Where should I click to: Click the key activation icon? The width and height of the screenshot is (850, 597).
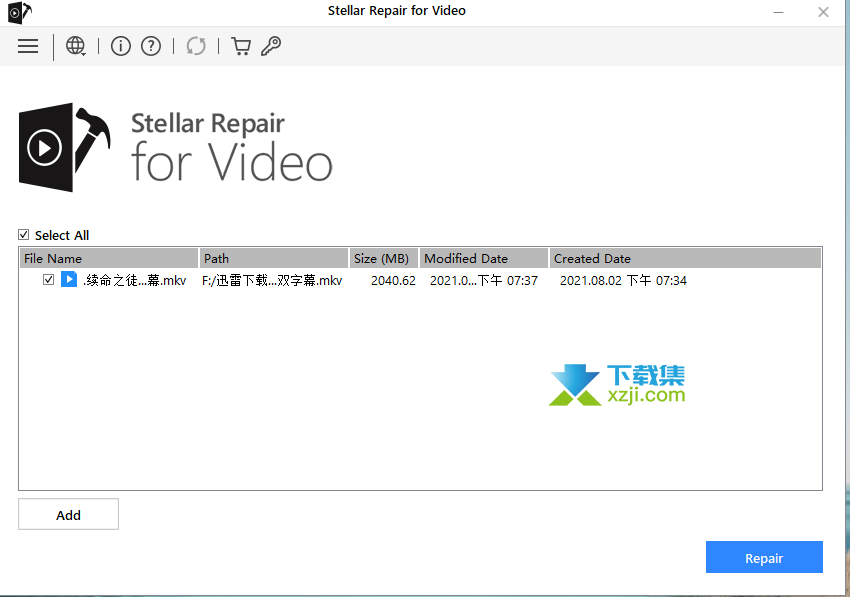[271, 46]
